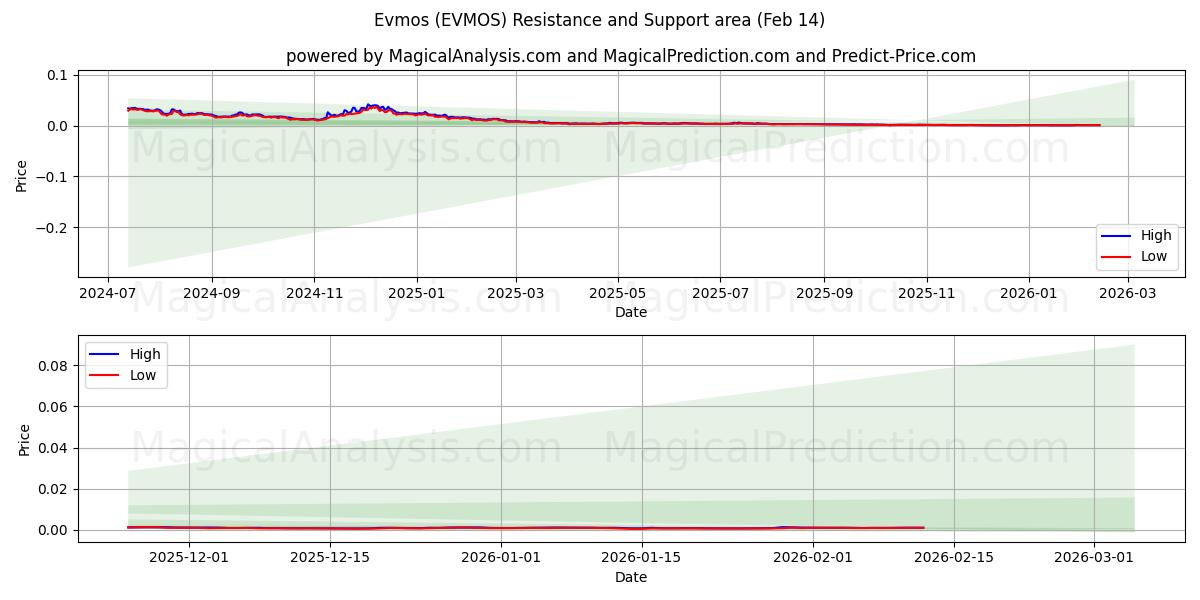Image resolution: width=1200 pixels, height=600 pixels.
Task: Click the '2025-03' date tick label
Action: pyautogui.click(x=515, y=294)
